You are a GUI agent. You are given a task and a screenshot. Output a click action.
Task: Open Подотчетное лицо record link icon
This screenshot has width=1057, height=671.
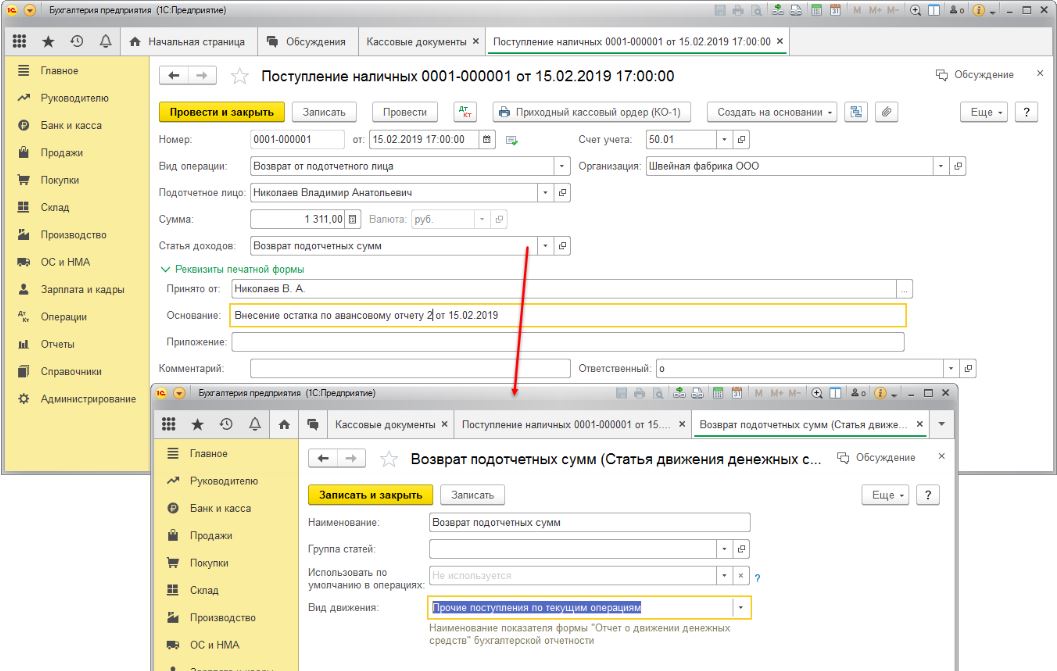[562, 193]
